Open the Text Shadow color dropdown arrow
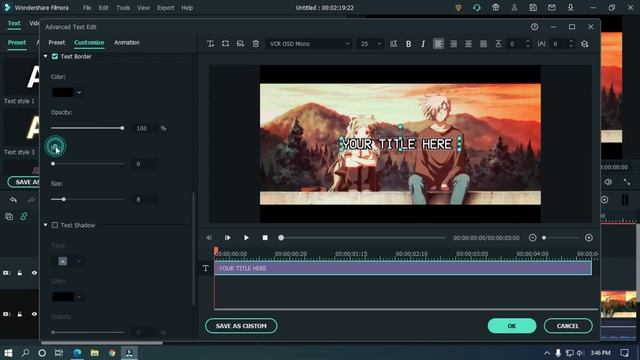640x360 pixels. [x=79, y=297]
